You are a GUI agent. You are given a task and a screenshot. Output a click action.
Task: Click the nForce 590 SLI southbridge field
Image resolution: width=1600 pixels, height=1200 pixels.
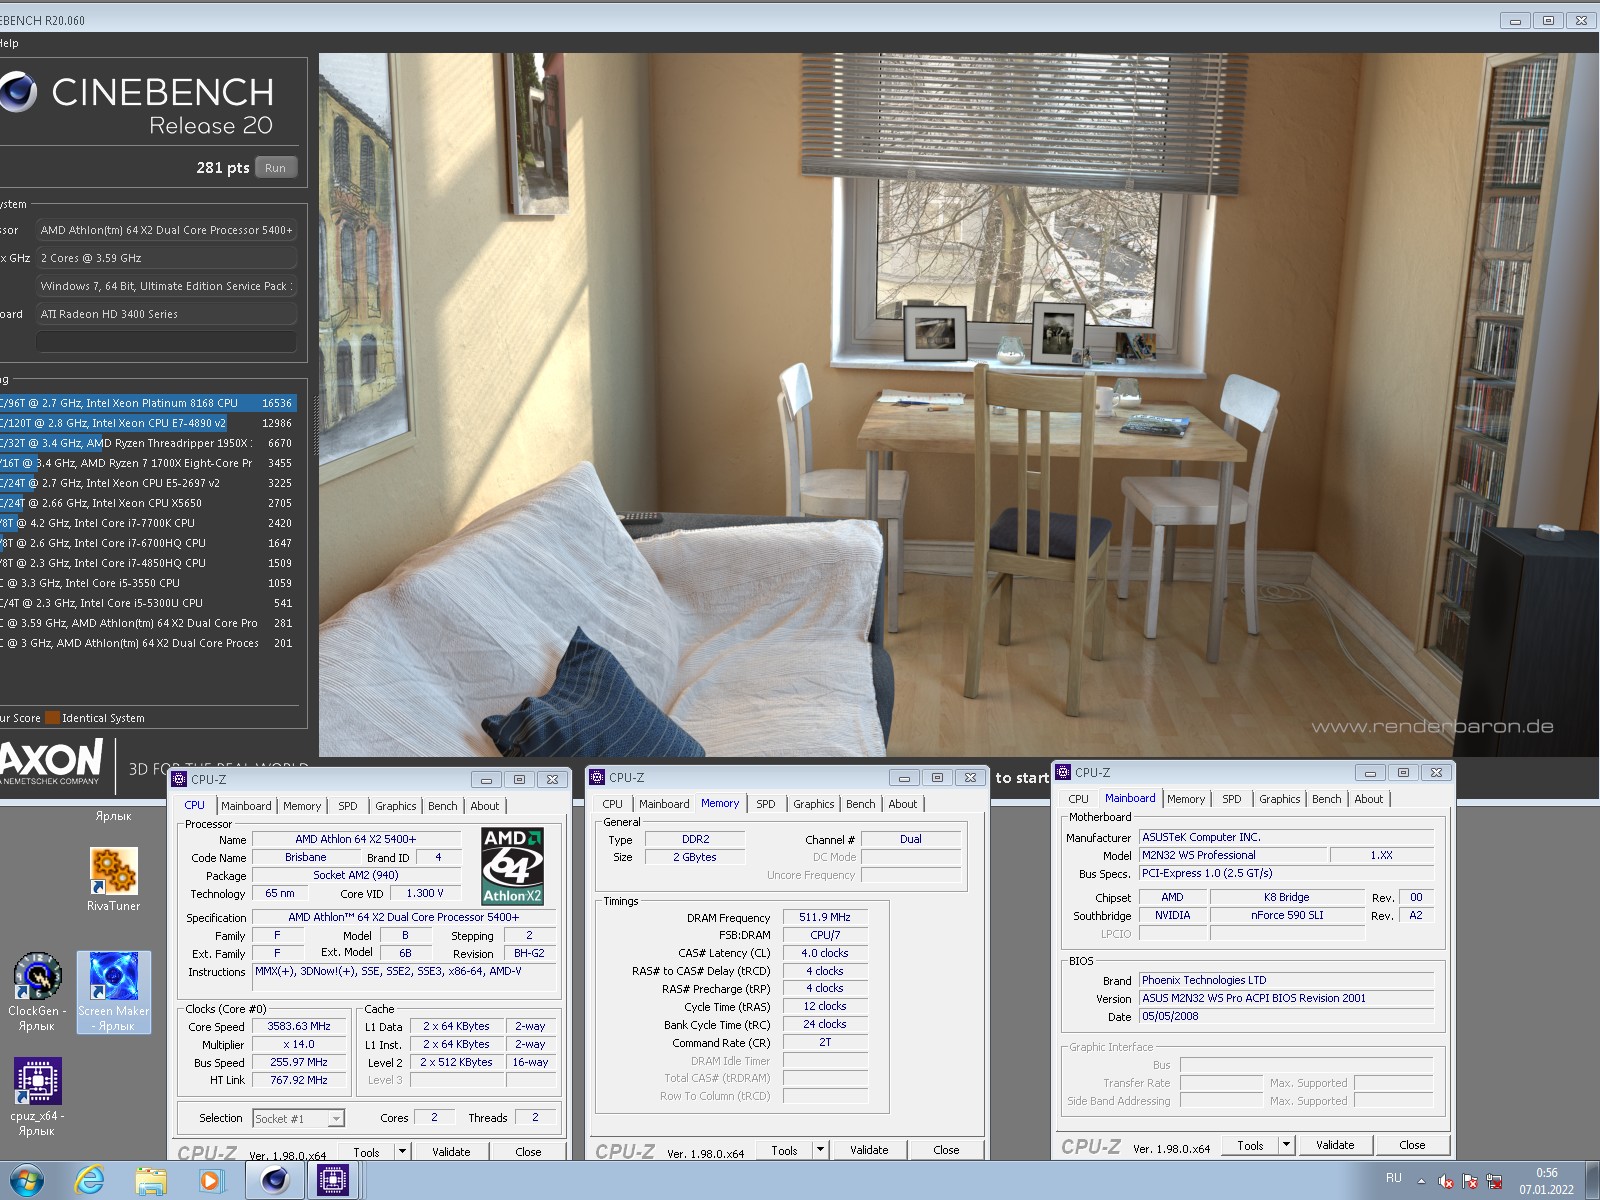(x=1287, y=915)
